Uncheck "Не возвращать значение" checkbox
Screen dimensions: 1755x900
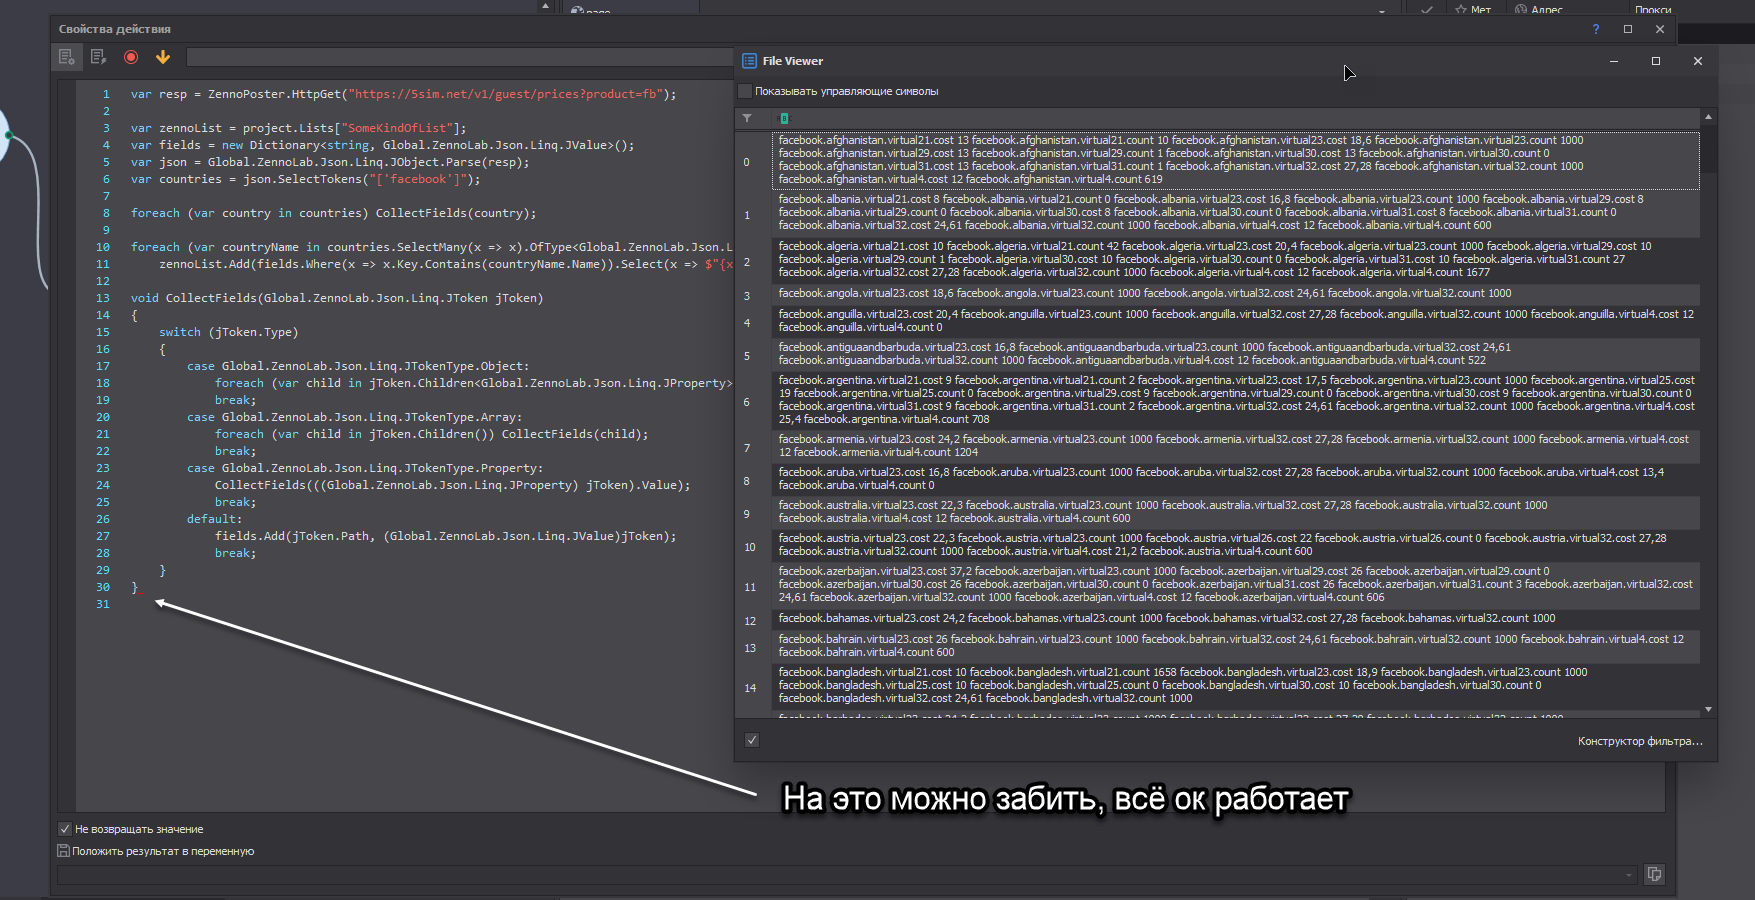click(x=65, y=829)
